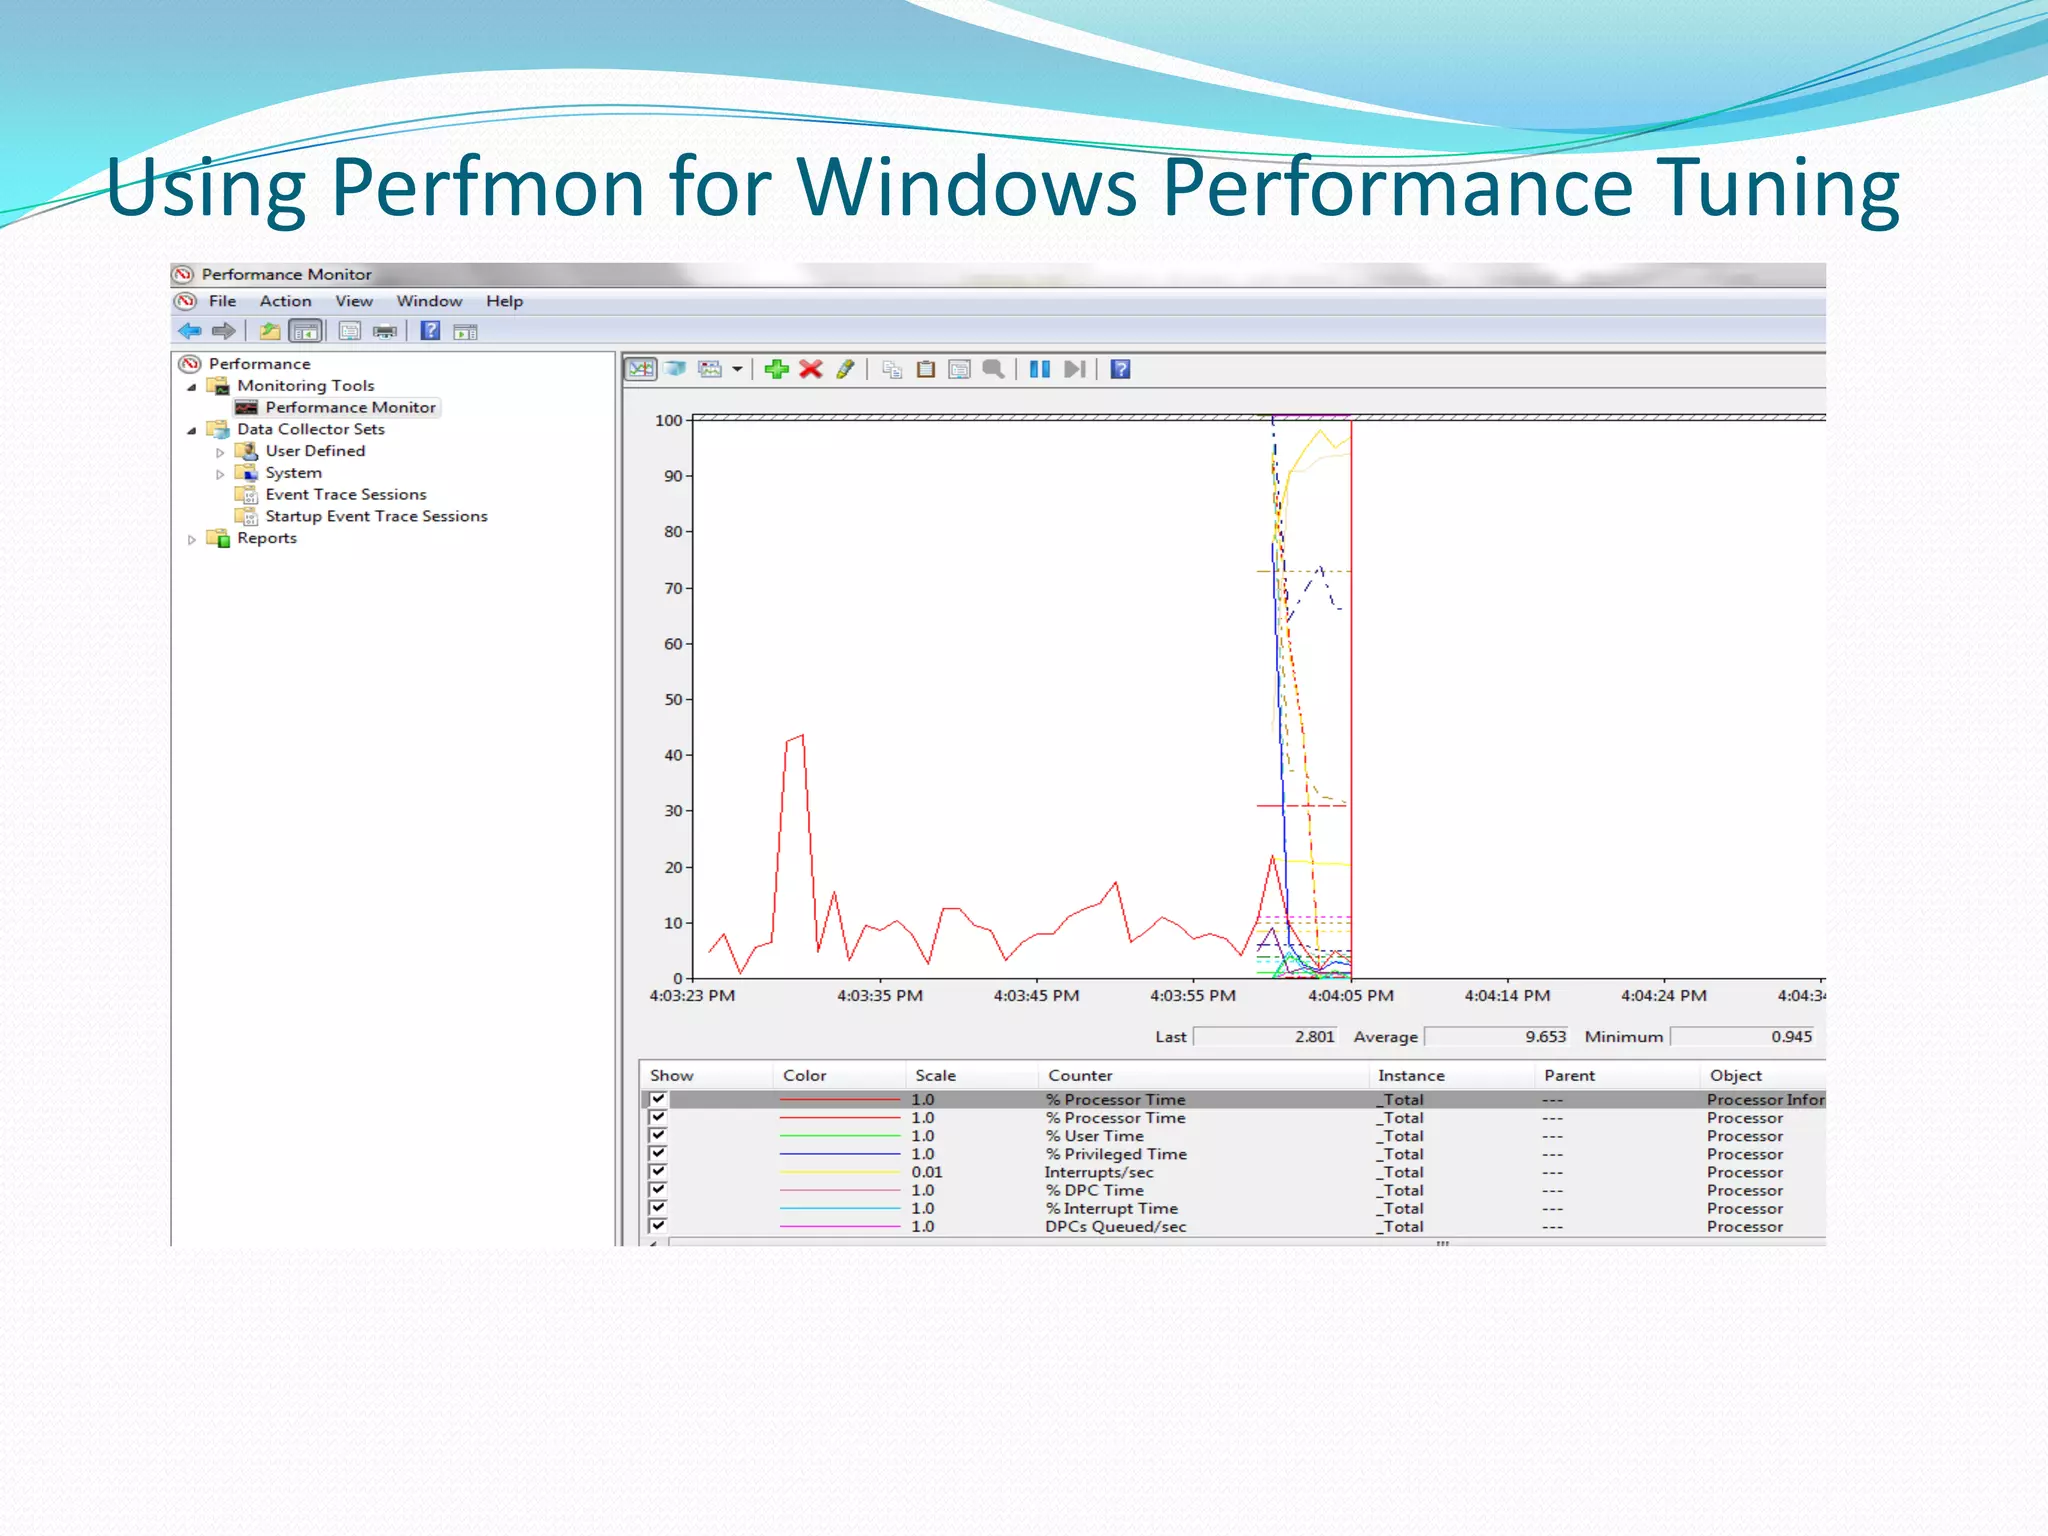Click the Print icon in the main toolbar
This screenshot has width=2048, height=1536.
pos(385,331)
